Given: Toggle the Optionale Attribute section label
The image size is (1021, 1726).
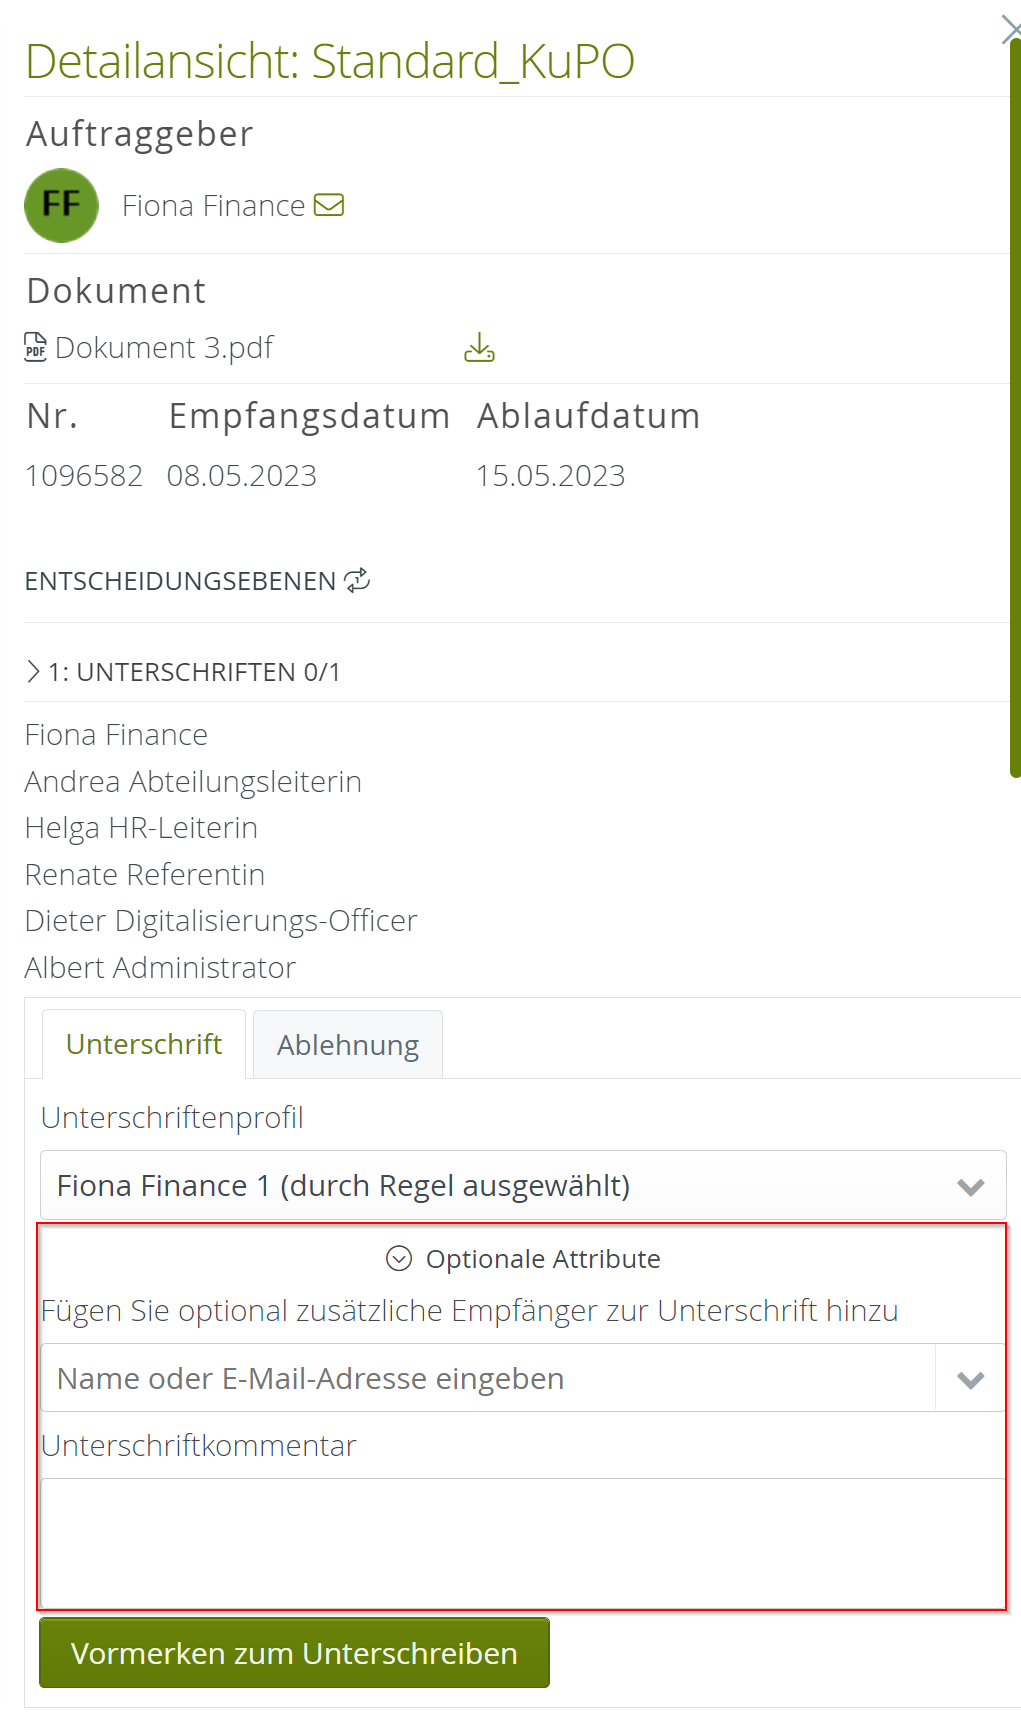Looking at the screenshot, I should click(x=543, y=1259).
